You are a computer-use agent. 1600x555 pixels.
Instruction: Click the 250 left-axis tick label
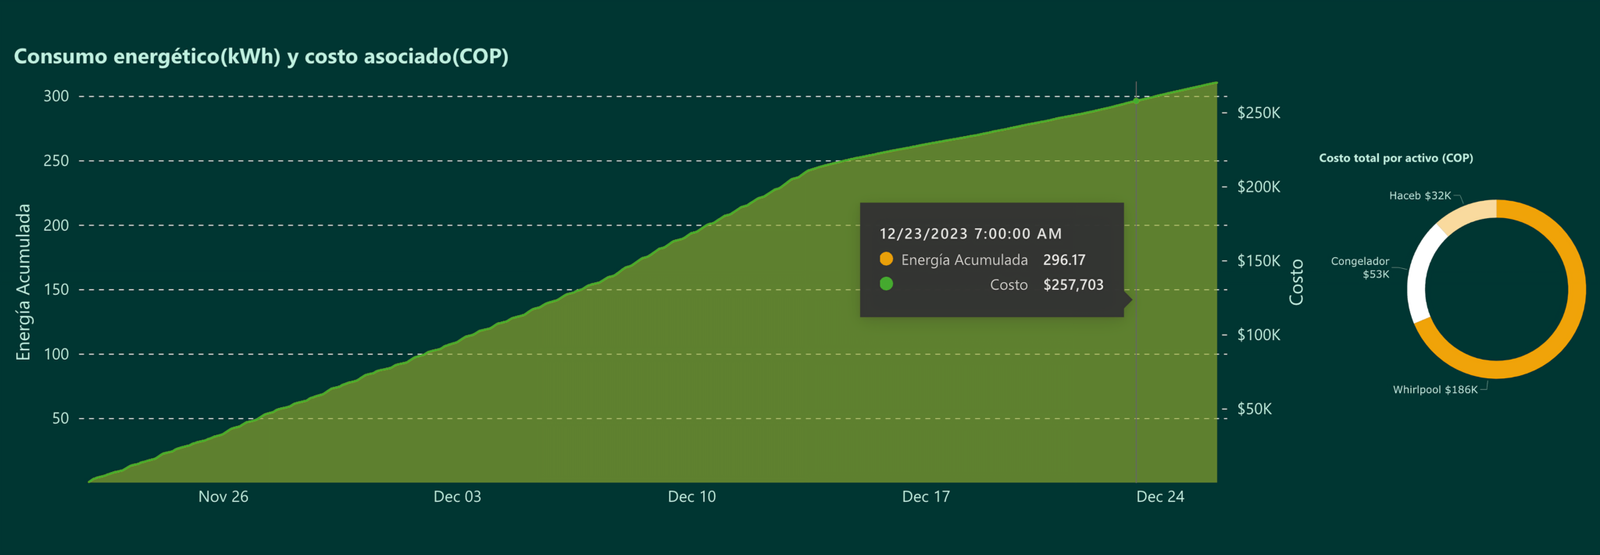(x=56, y=161)
